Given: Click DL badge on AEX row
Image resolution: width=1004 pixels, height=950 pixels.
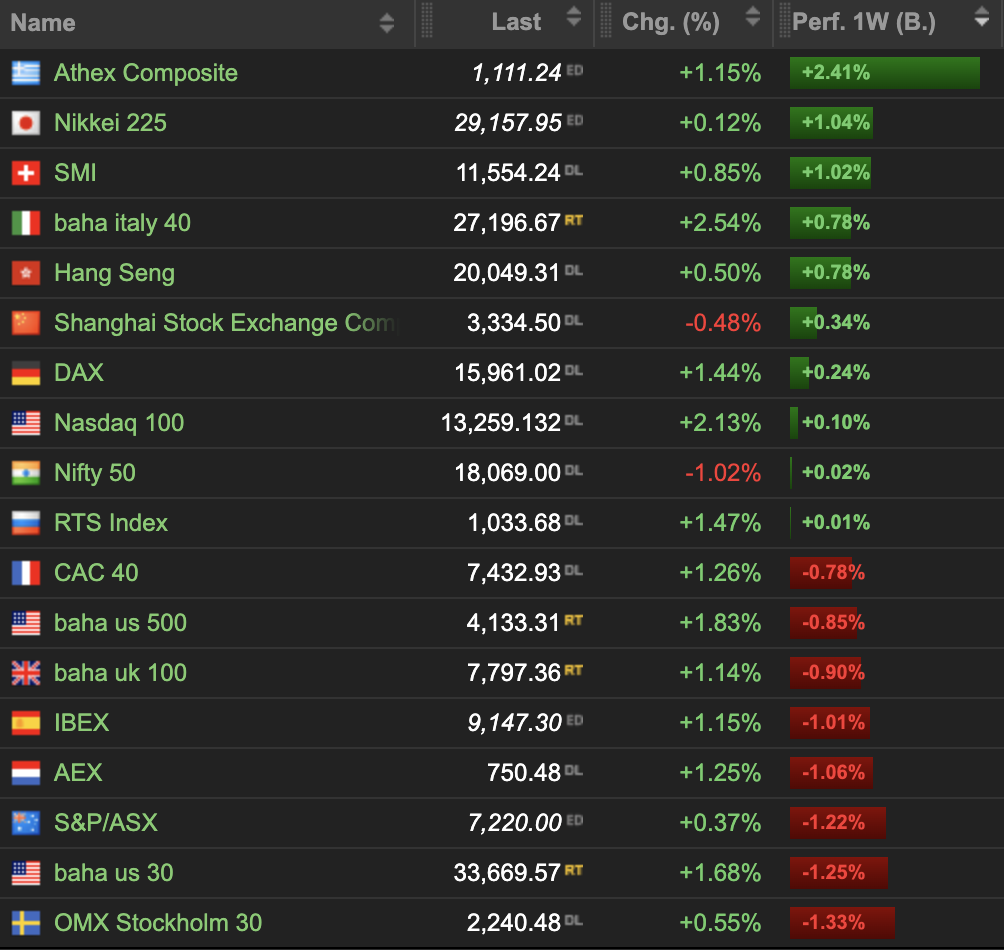Looking at the screenshot, I should point(574,770).
